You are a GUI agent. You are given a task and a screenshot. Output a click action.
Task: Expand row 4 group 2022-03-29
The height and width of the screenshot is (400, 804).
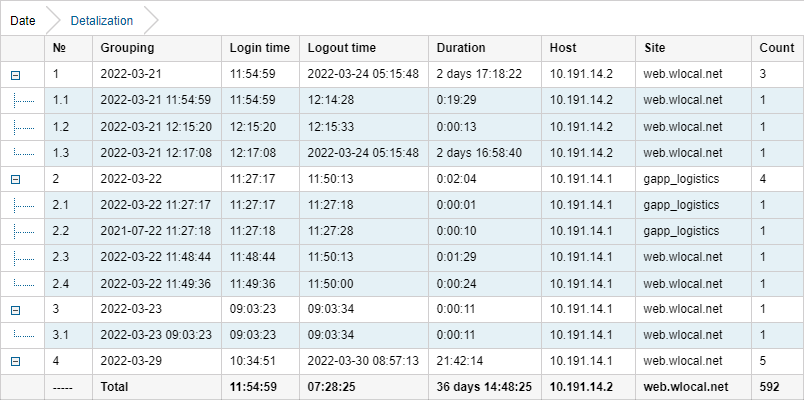point(15,362)
